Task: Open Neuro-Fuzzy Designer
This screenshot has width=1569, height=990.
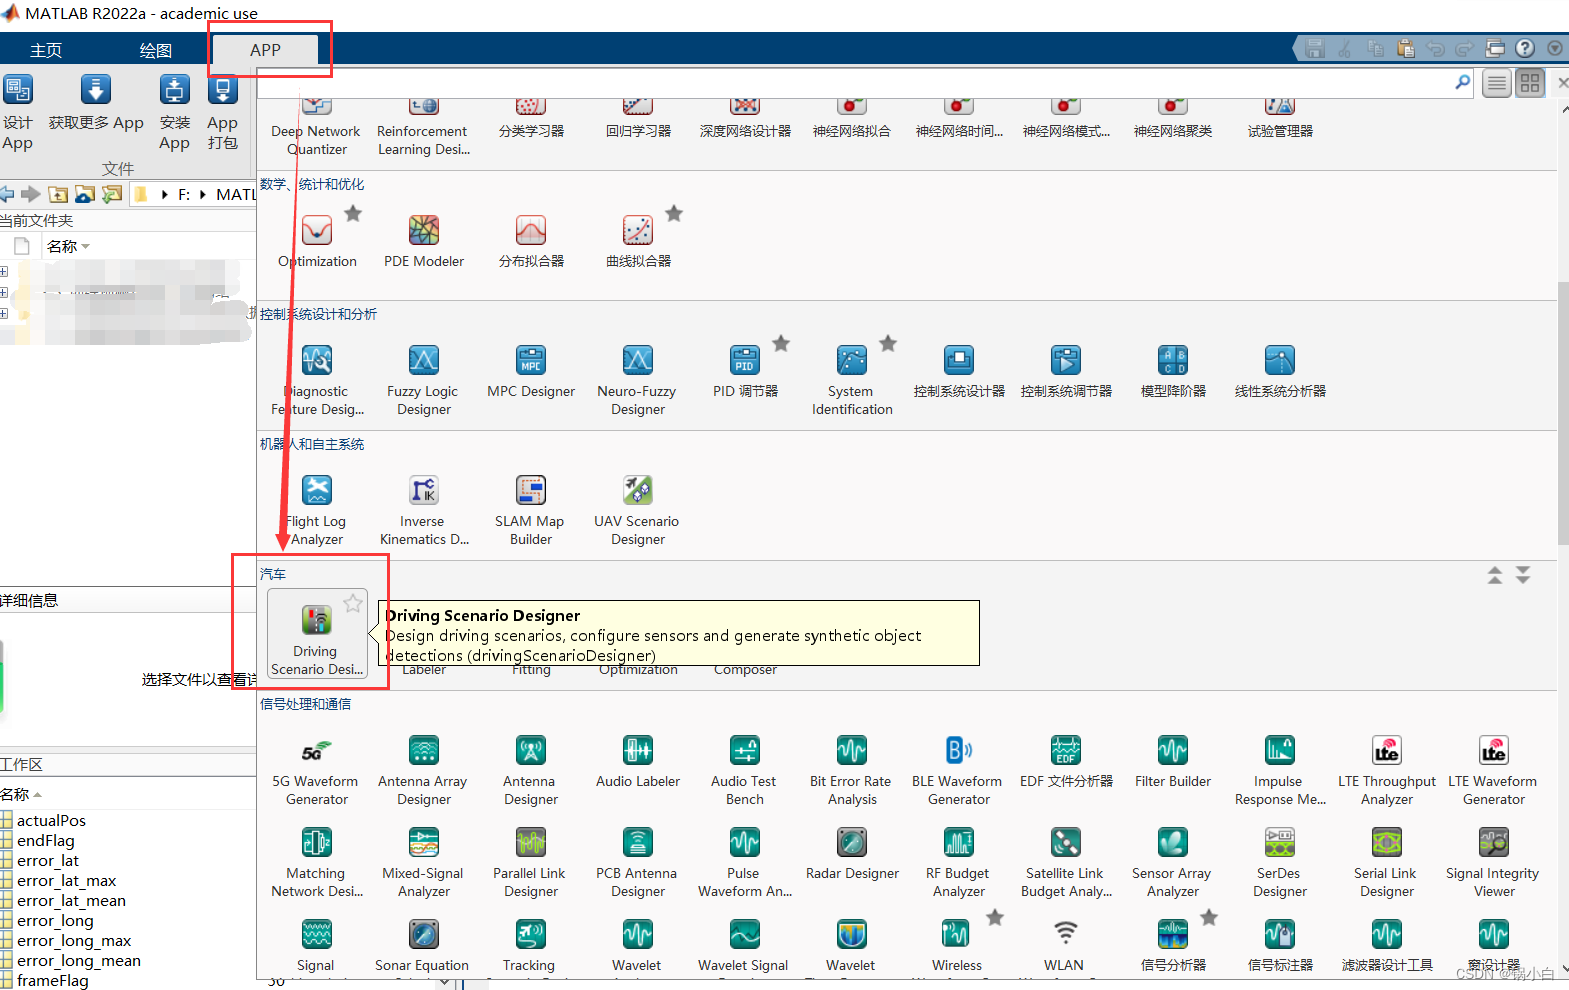Action: pyautogui.click(x=638, y=380)
